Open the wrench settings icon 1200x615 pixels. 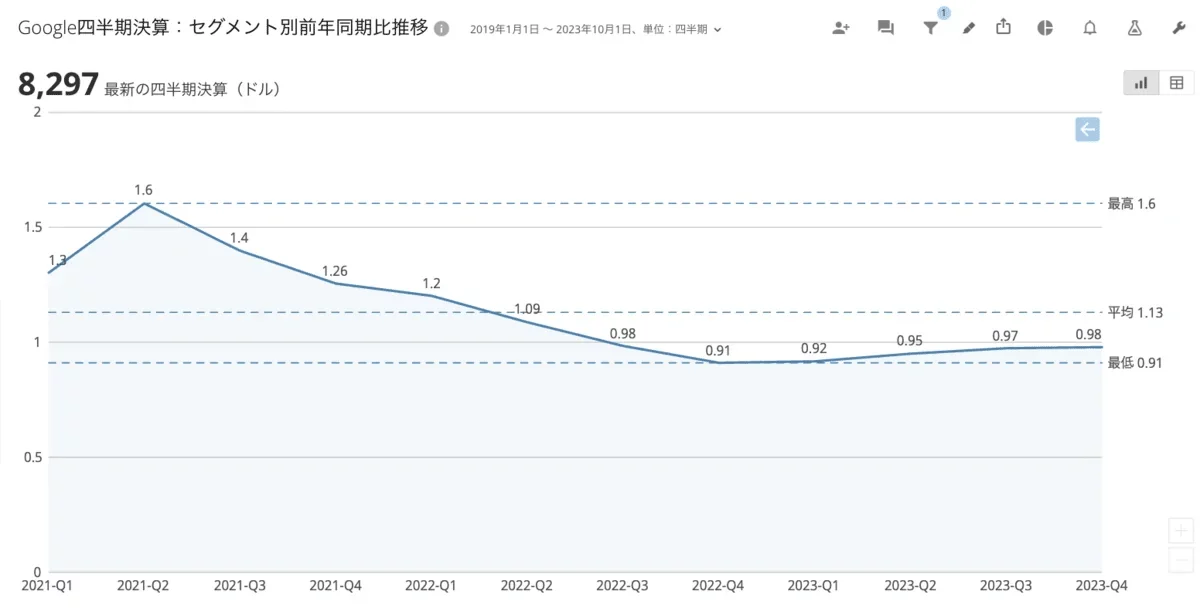pos(1178,28)
